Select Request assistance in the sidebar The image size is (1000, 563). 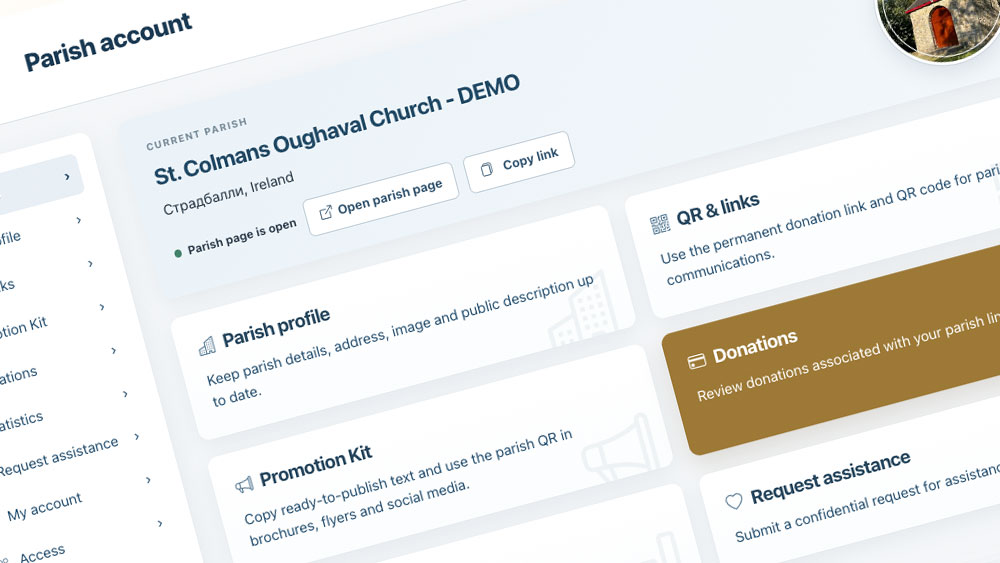click(59, 457)
